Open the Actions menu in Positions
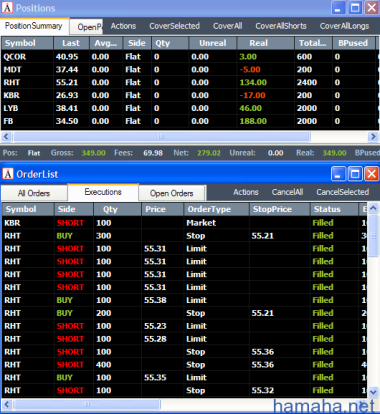Screen dimensions: 380x414 [x=123, y=26]
